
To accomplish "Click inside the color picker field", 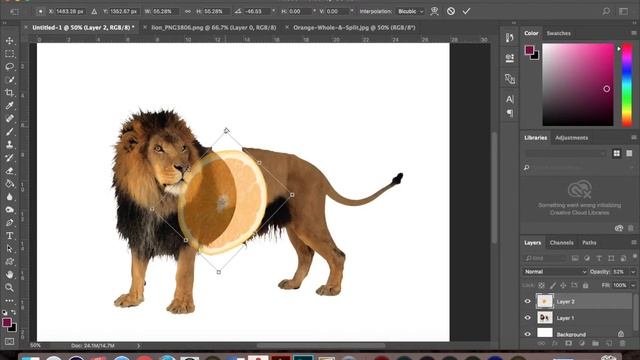I will pyautogui.click(x=578, y=85).
